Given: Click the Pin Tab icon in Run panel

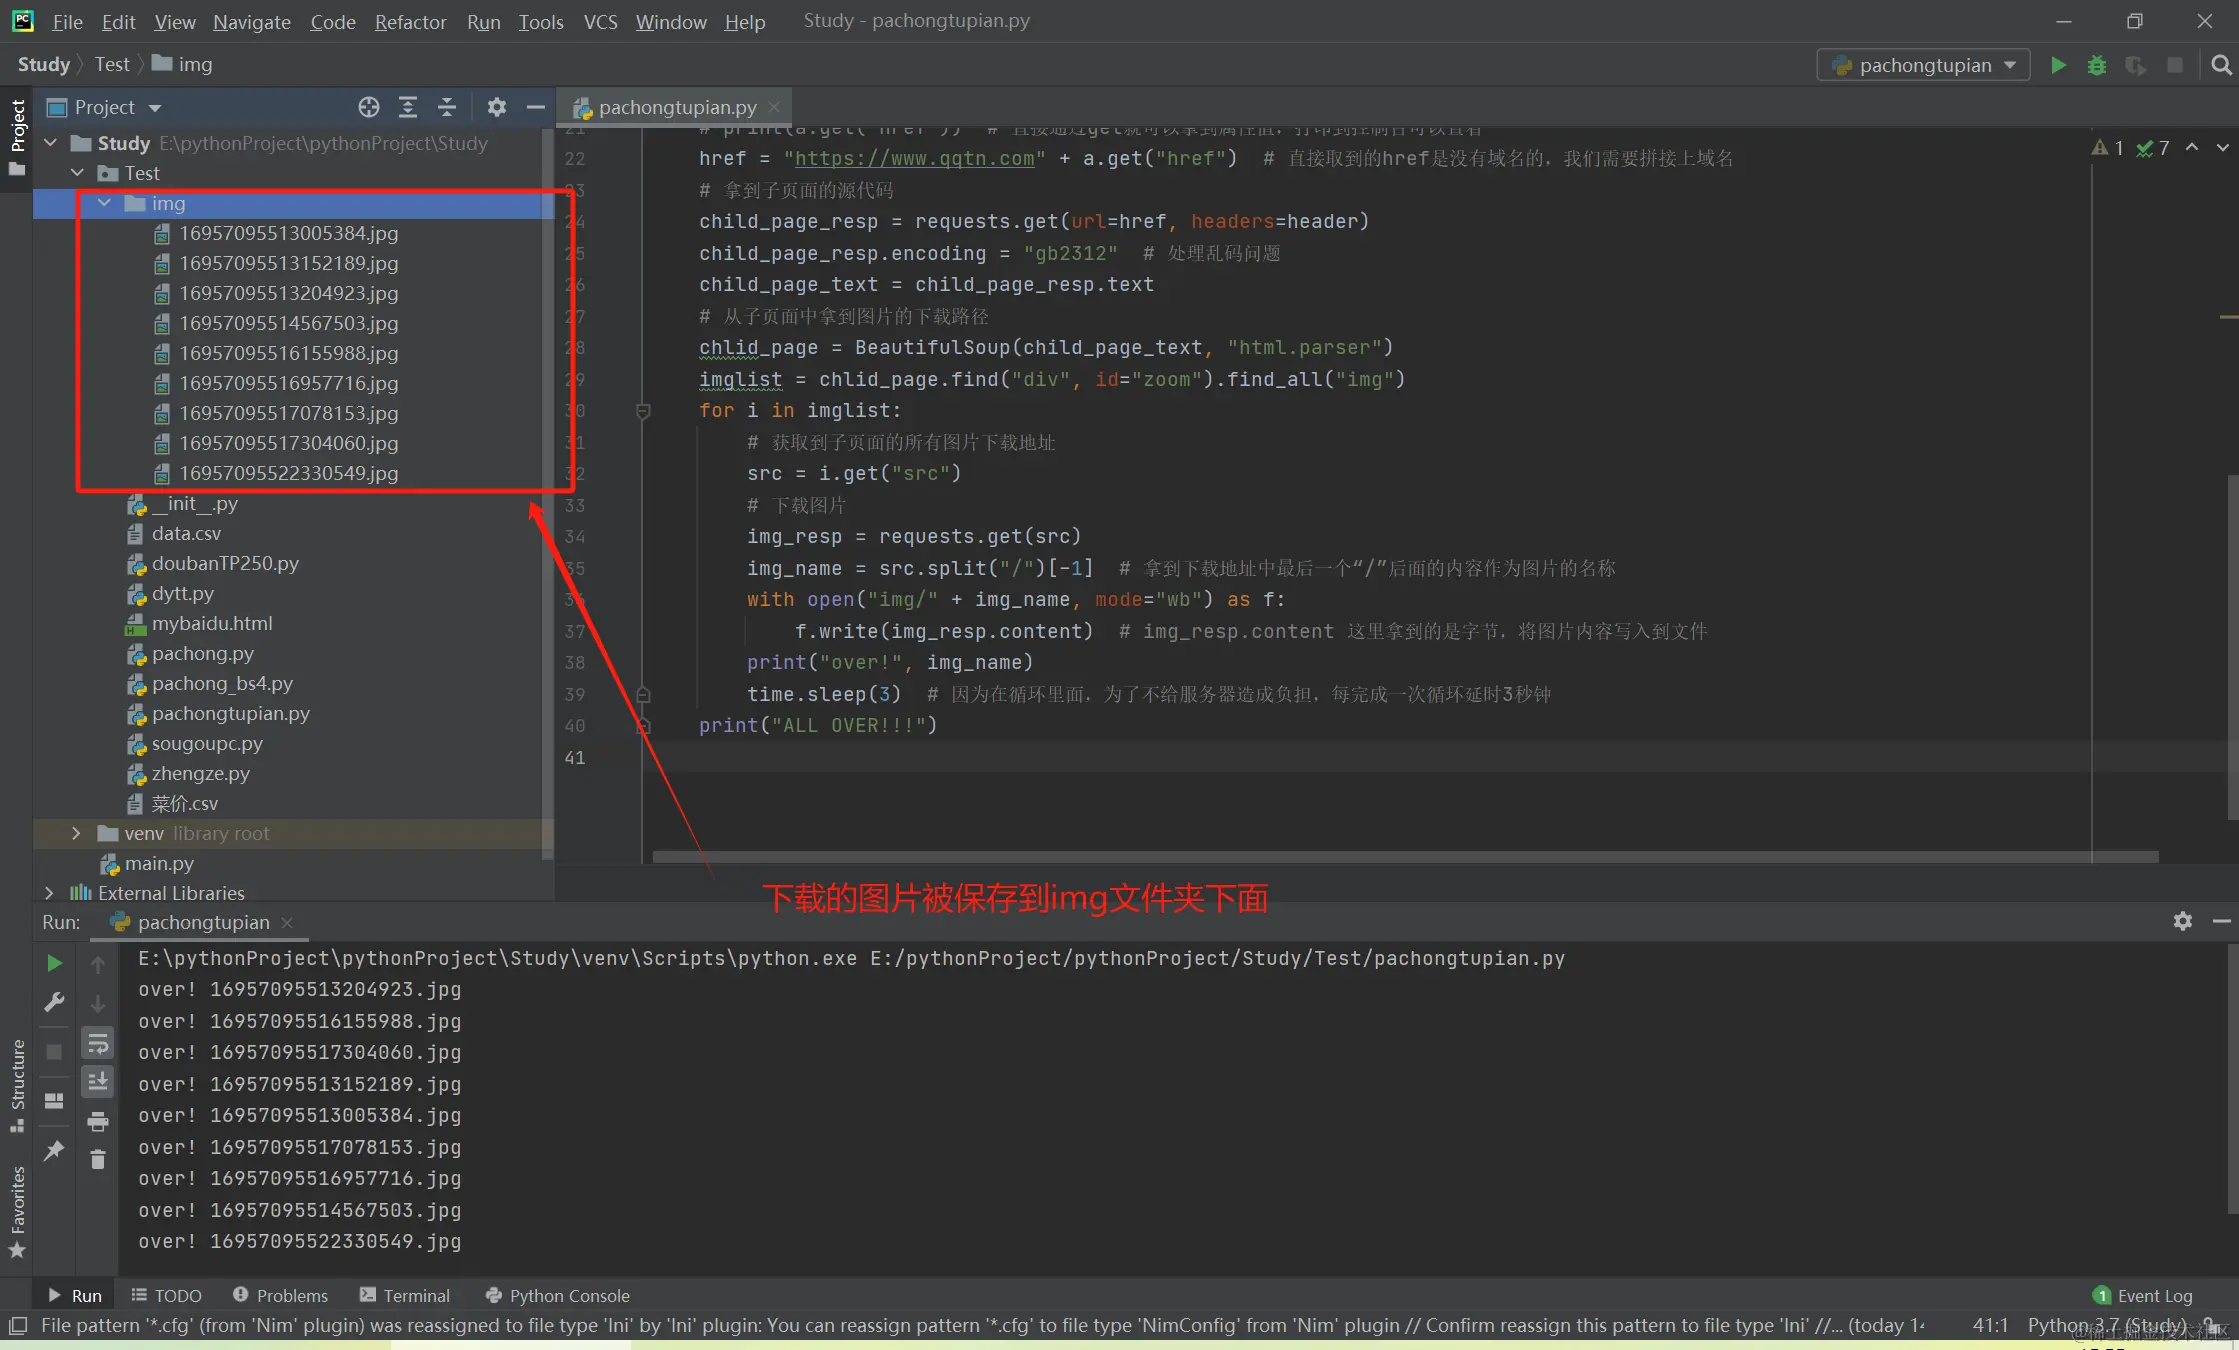Looking at the screenshot, I should click(55, 1150).
